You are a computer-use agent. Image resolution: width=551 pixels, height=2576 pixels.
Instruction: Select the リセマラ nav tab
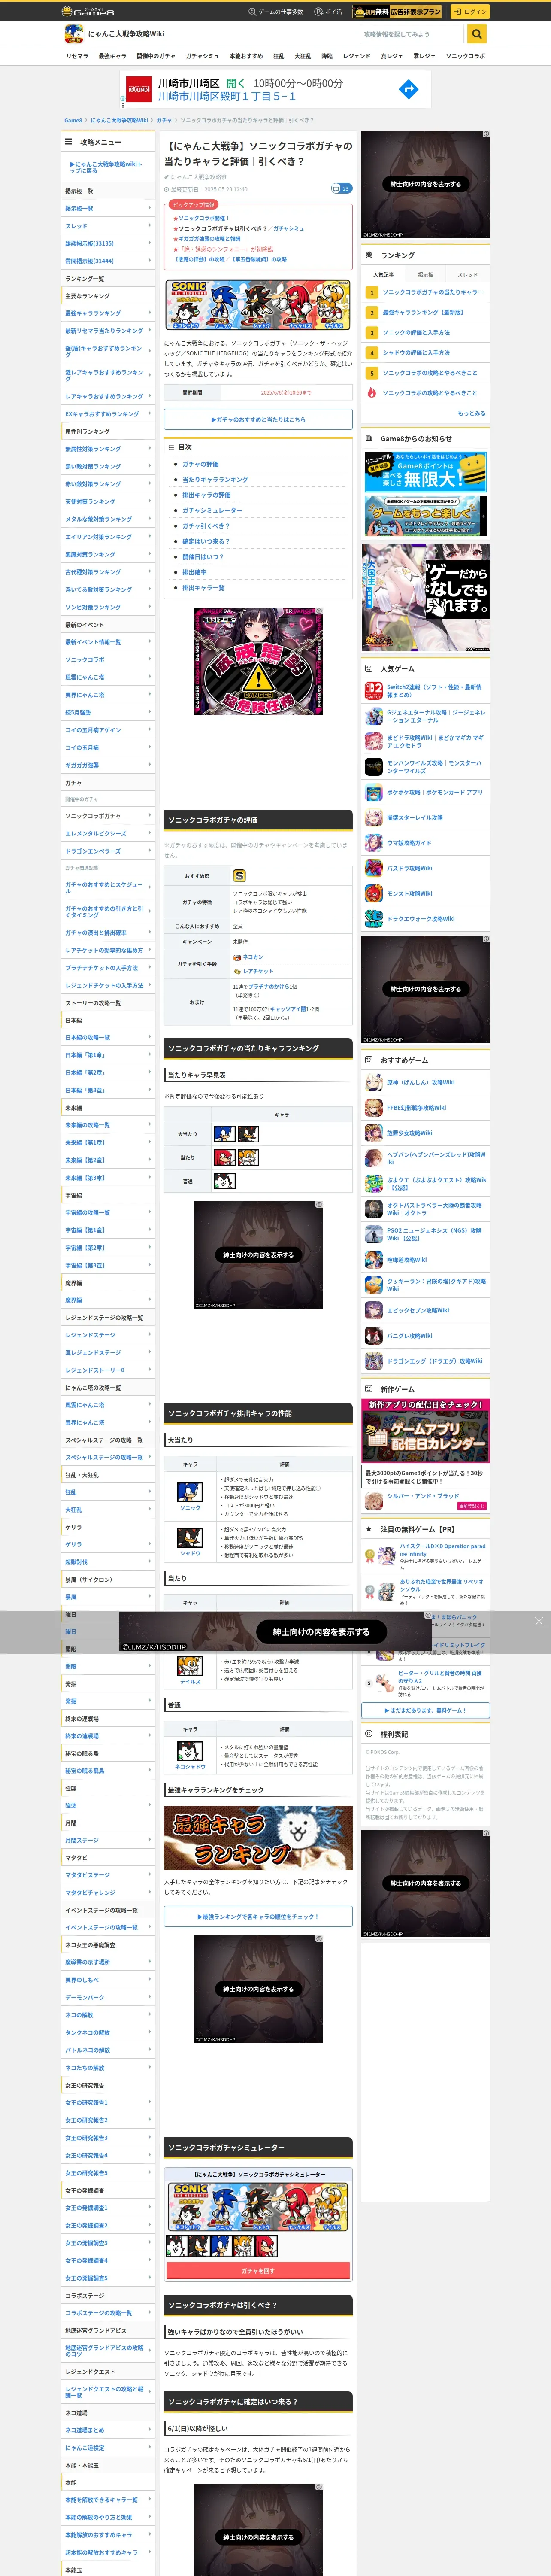tap(77, 56)
